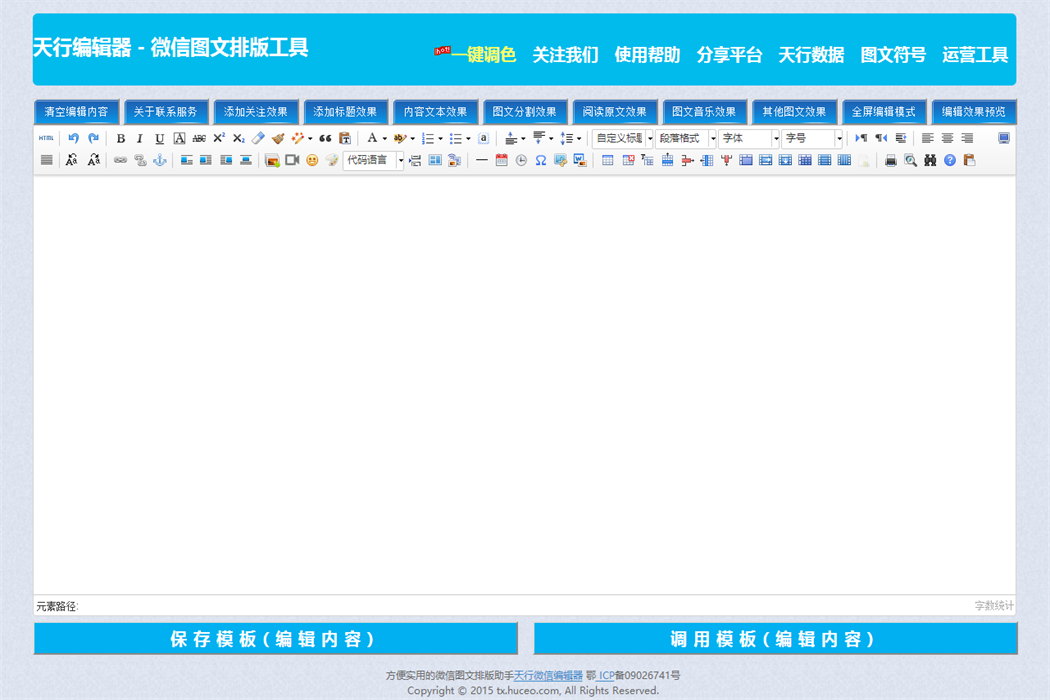Image resolution: width=1050 pixels, height=700 pixels.
Task: Insert an emoticon with the smiley icon
Action: (312, 160)
